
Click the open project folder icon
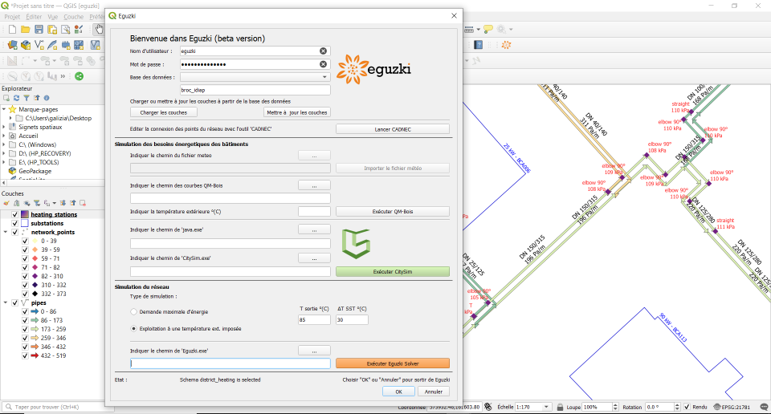pyautogui.click(x=25, y=30)
